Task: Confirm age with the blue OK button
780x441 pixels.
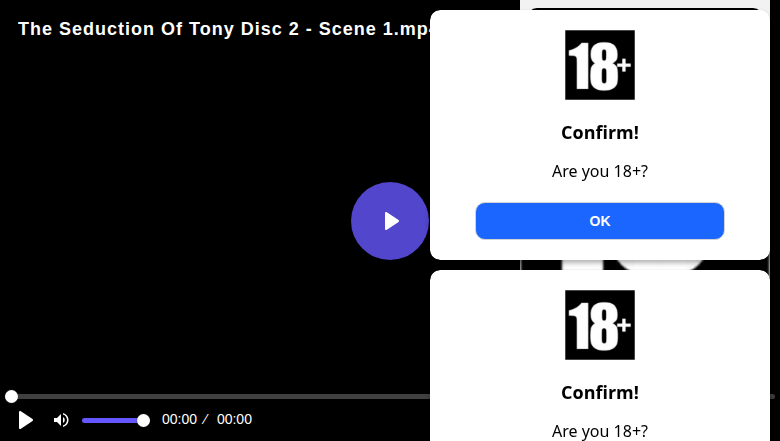Action: 599,221
